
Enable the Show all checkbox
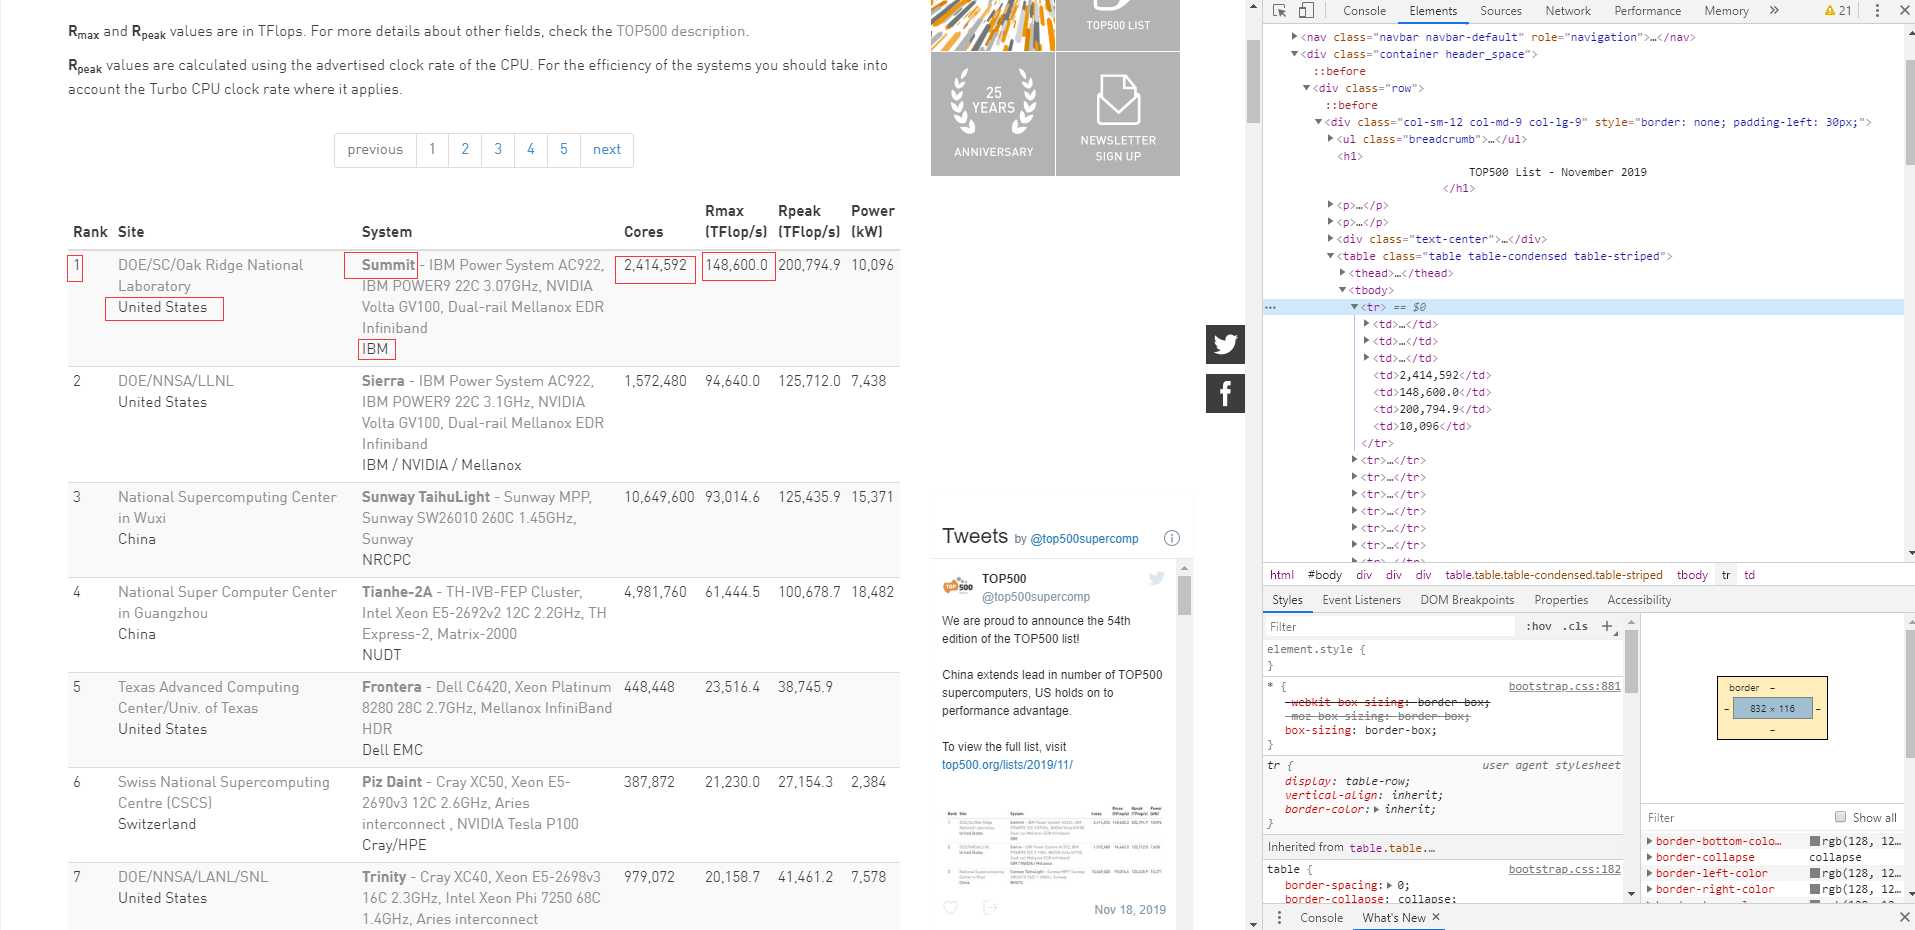[x=1840, y=817]
